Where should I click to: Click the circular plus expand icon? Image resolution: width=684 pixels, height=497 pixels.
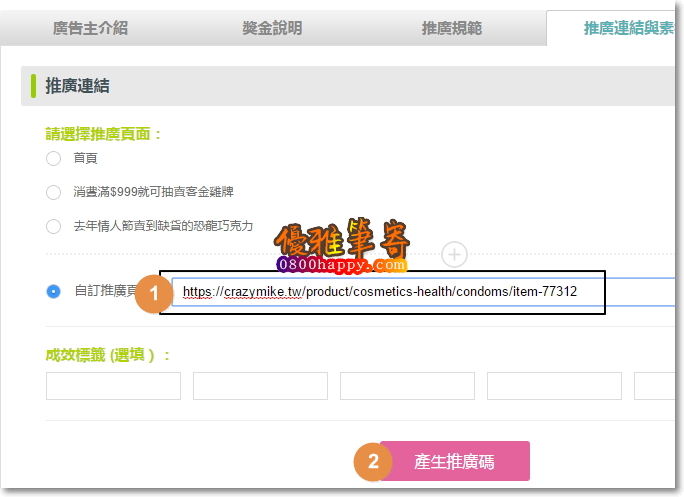(x=454, y=254)
